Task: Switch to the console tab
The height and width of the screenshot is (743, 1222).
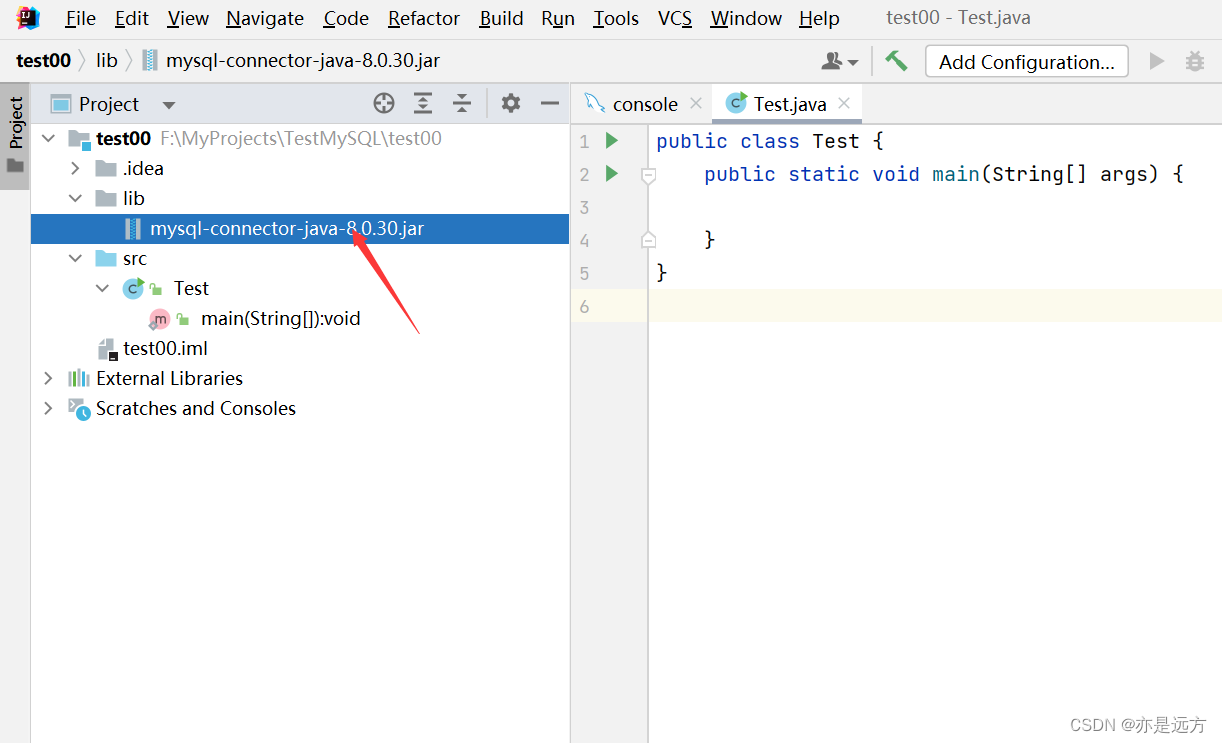Action: click(x=644, y=104)
